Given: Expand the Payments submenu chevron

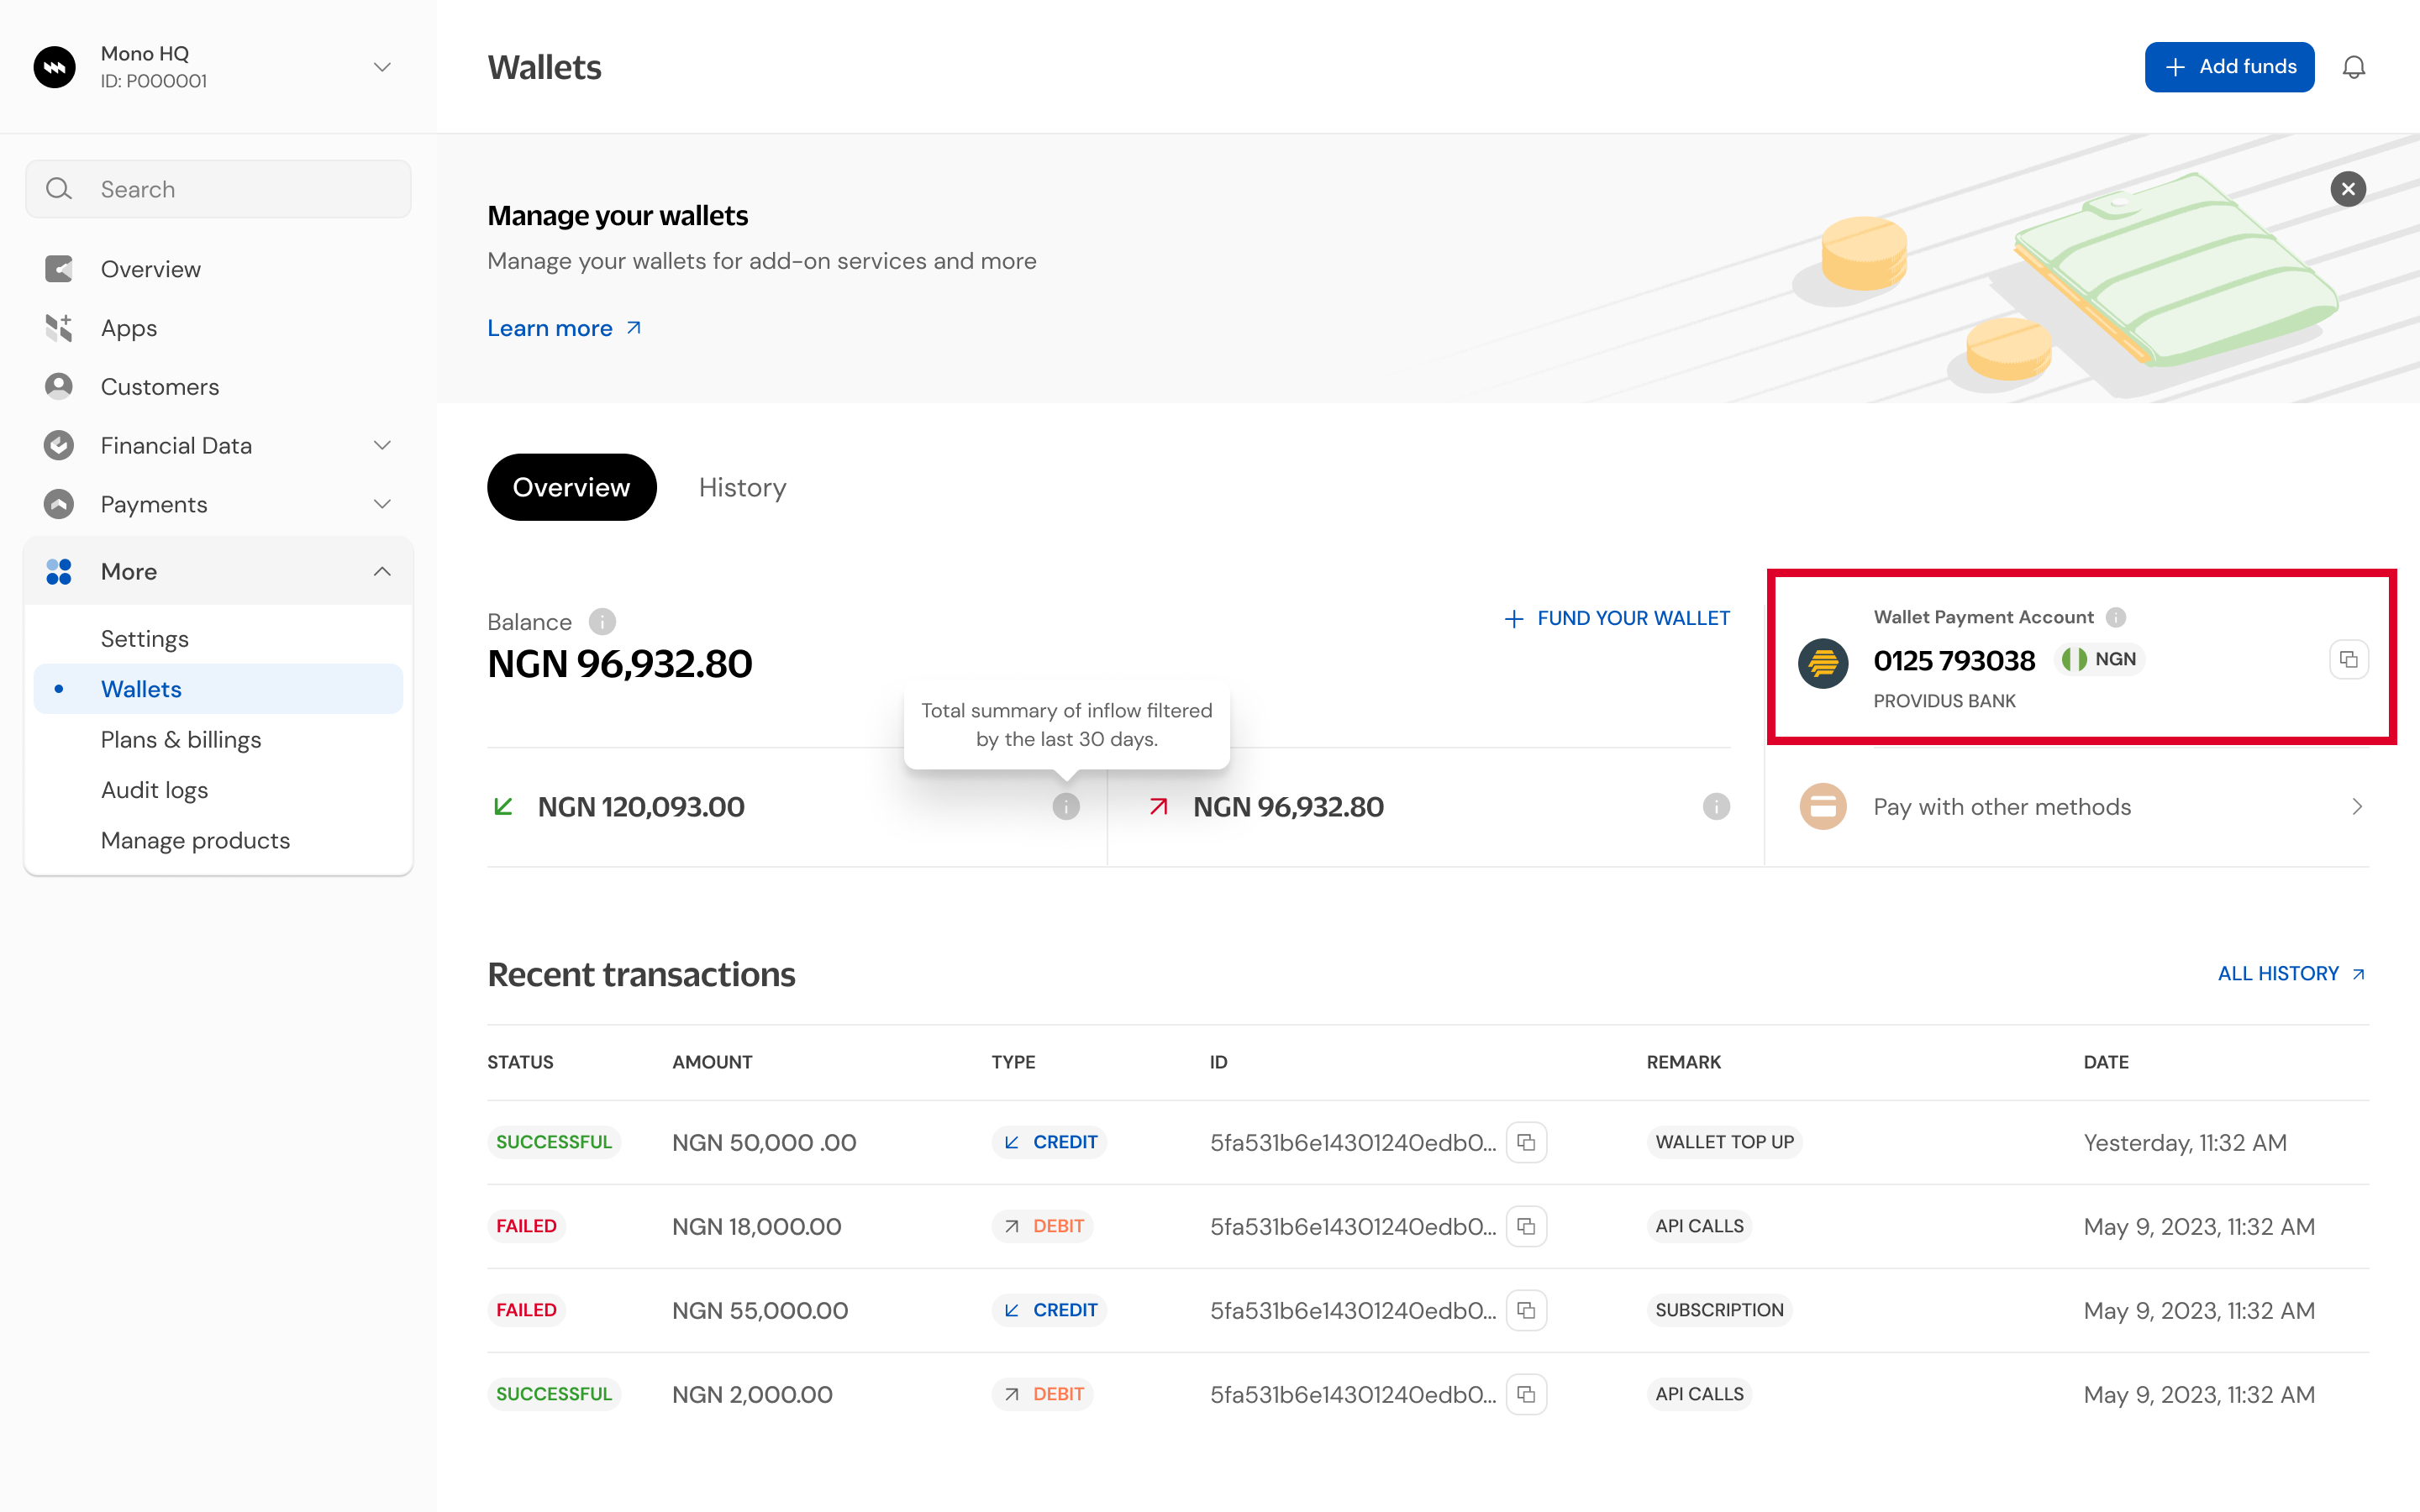Looking at the screenshot, I should pyautogui.click(x=381, y=504).
